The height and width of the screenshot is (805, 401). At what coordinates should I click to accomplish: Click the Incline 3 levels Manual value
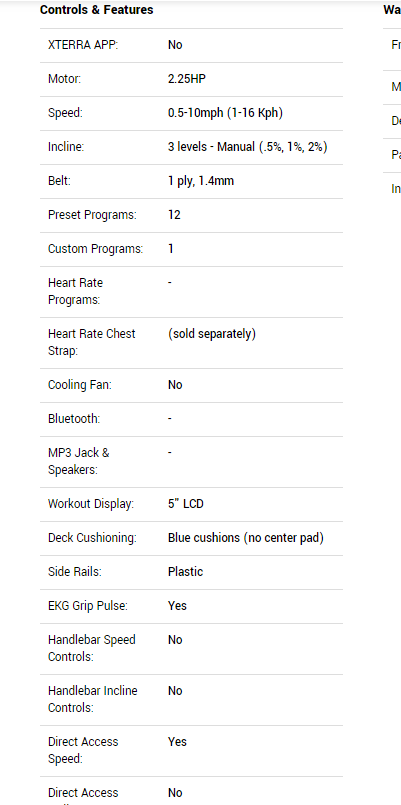247,147
